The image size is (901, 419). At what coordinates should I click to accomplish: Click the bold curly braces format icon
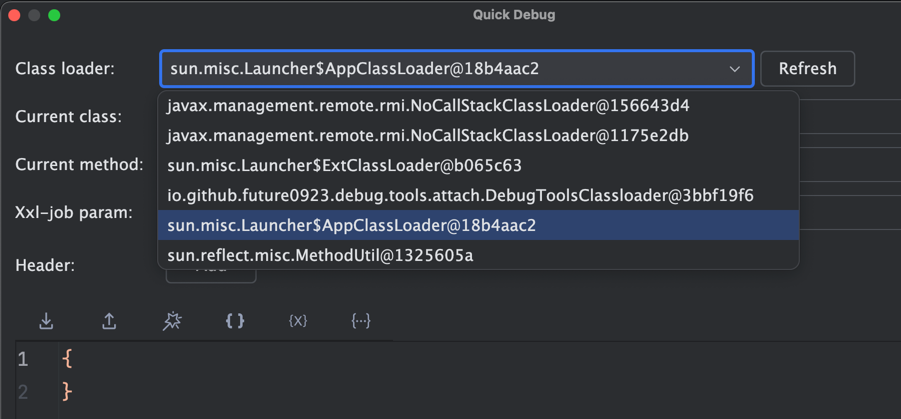(x=234, y=321)
